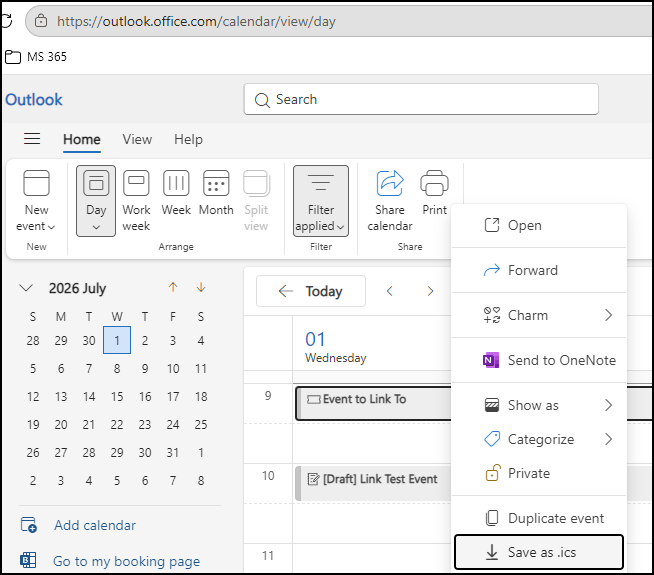Select July 31 in mini calendar
Screen dimensions: 654x575
tap(173, 452)
